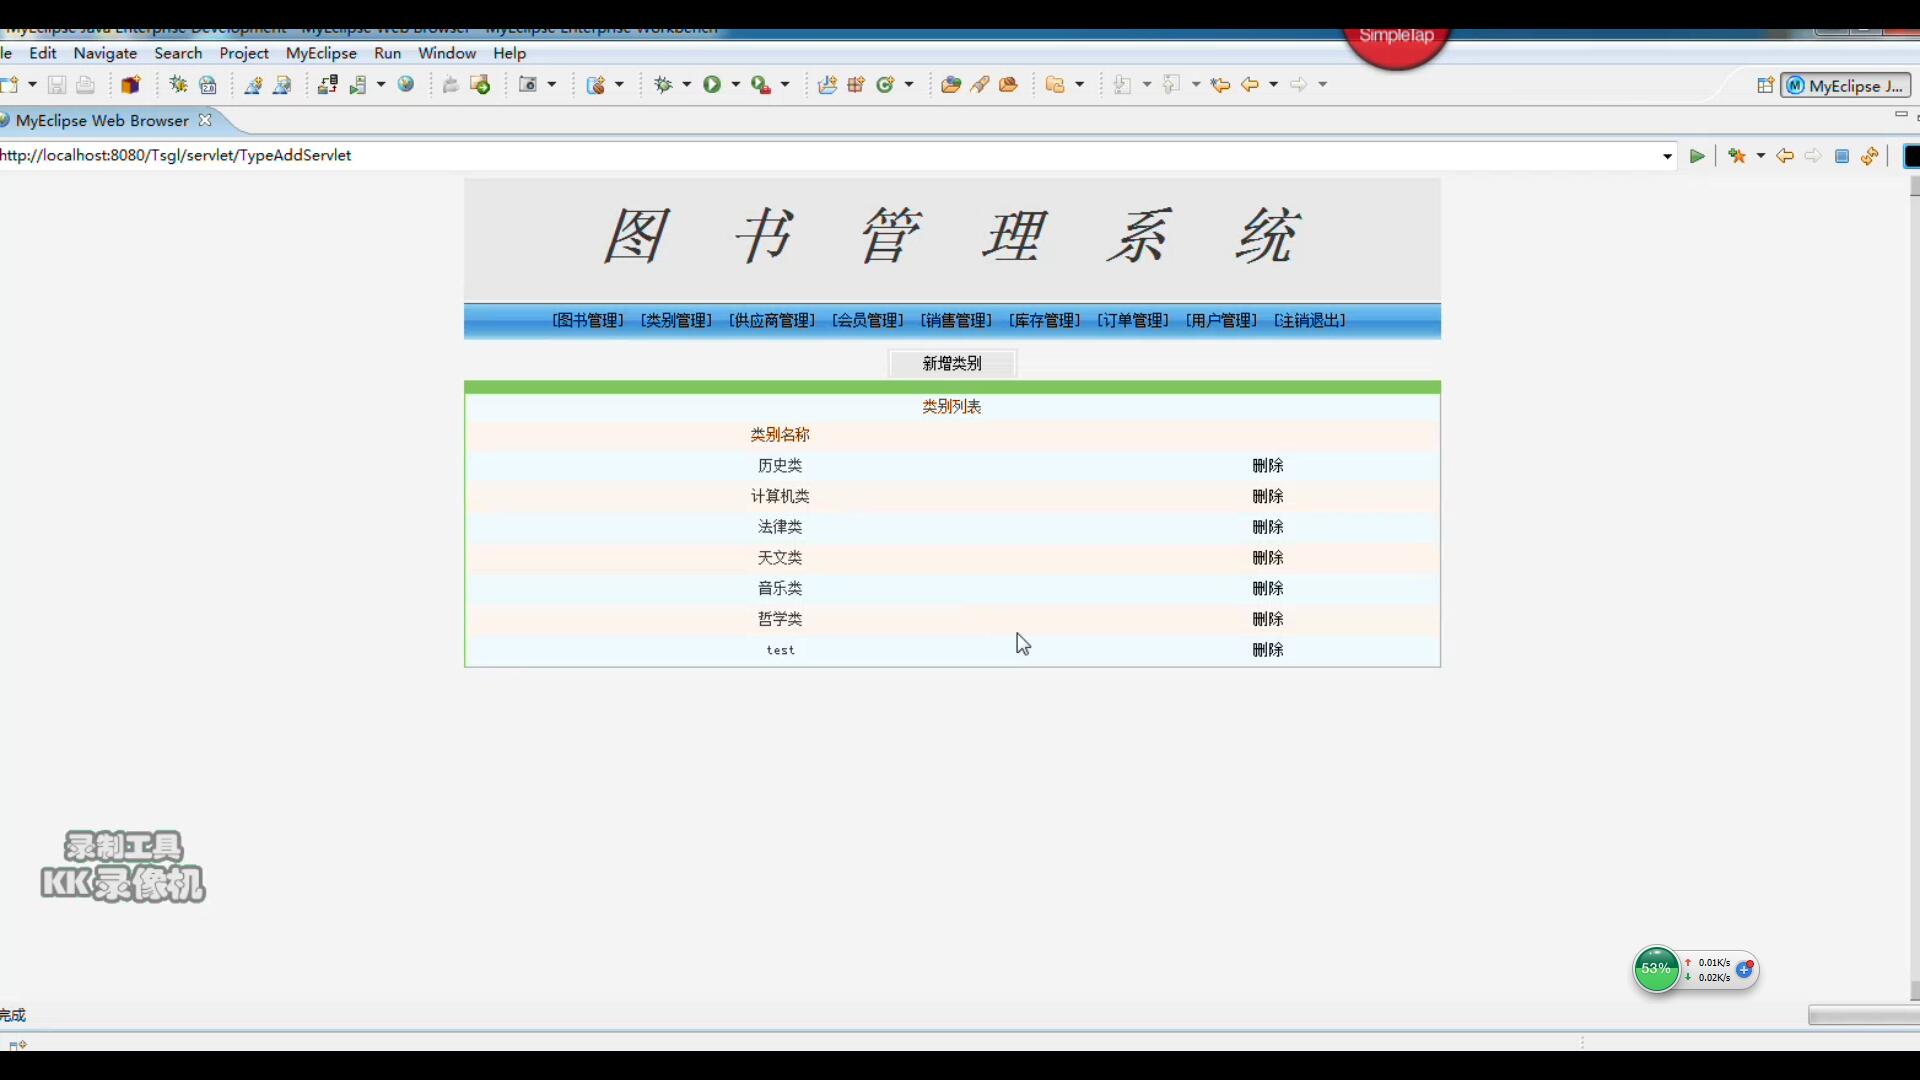This screenshot has height=1080, width=1920.
Task: Click the browser Stop square icon
Action: pyautogui.click(x=1842, y=156)
